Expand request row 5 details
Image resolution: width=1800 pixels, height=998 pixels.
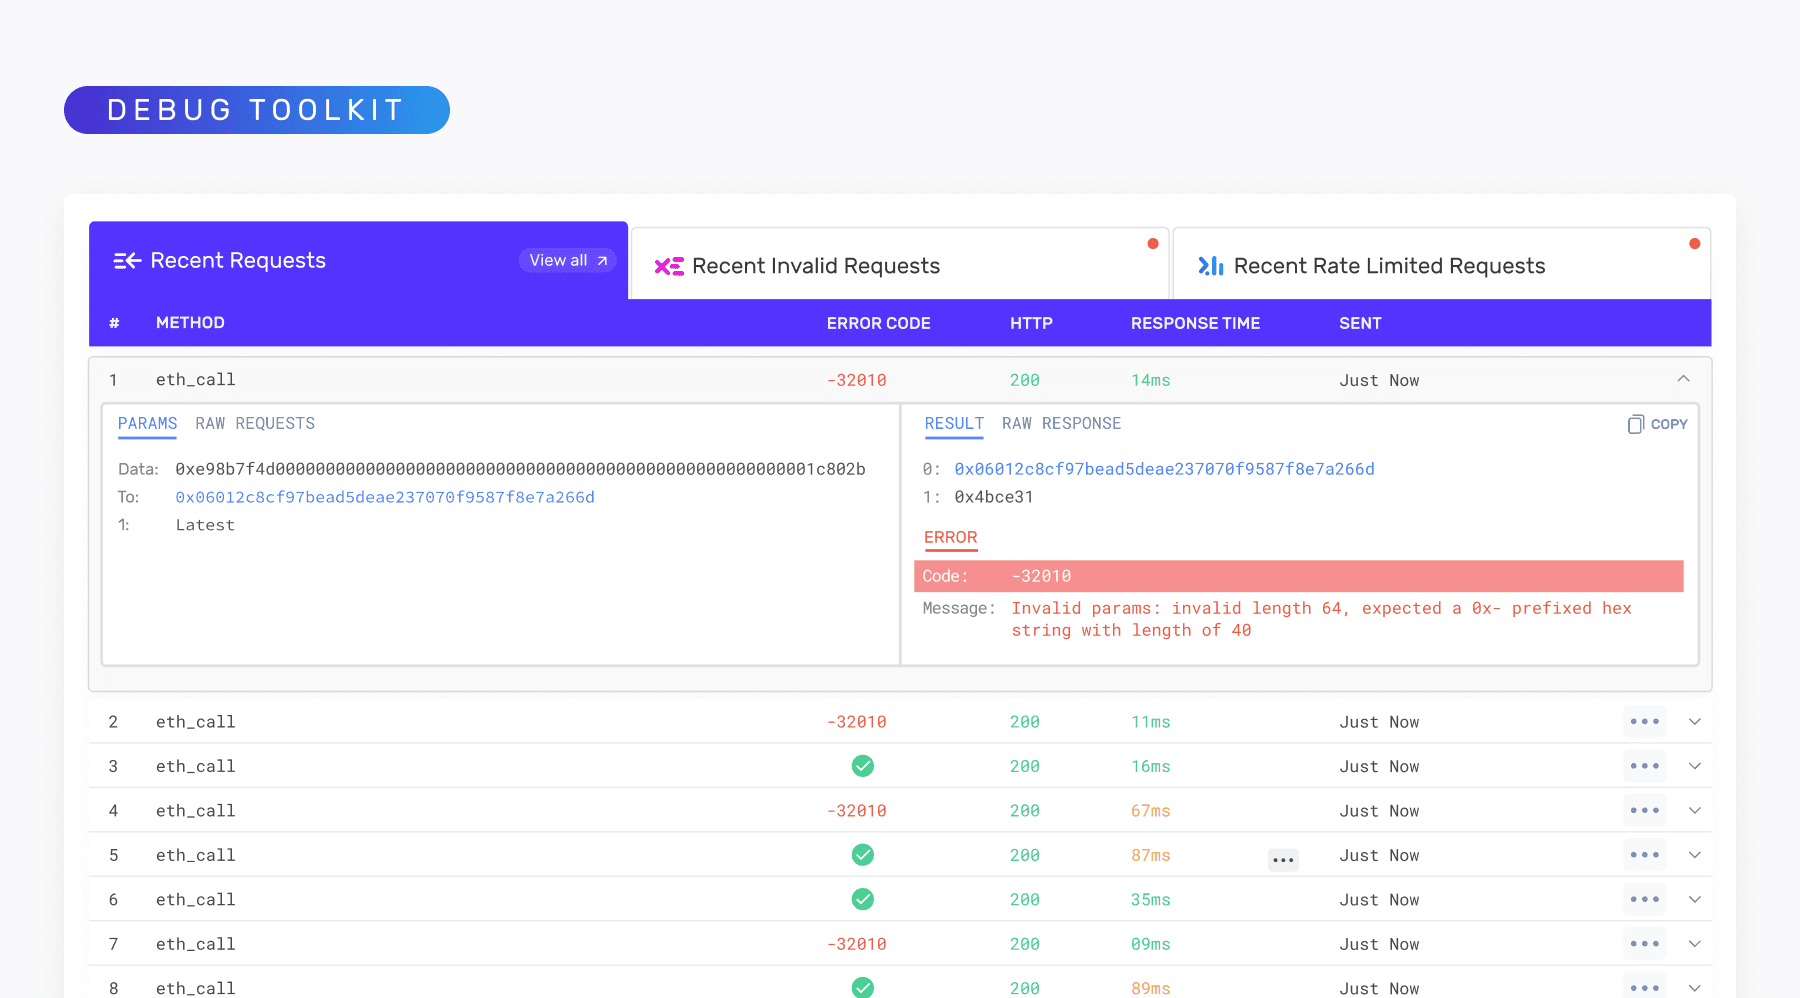coord(1695,855)
